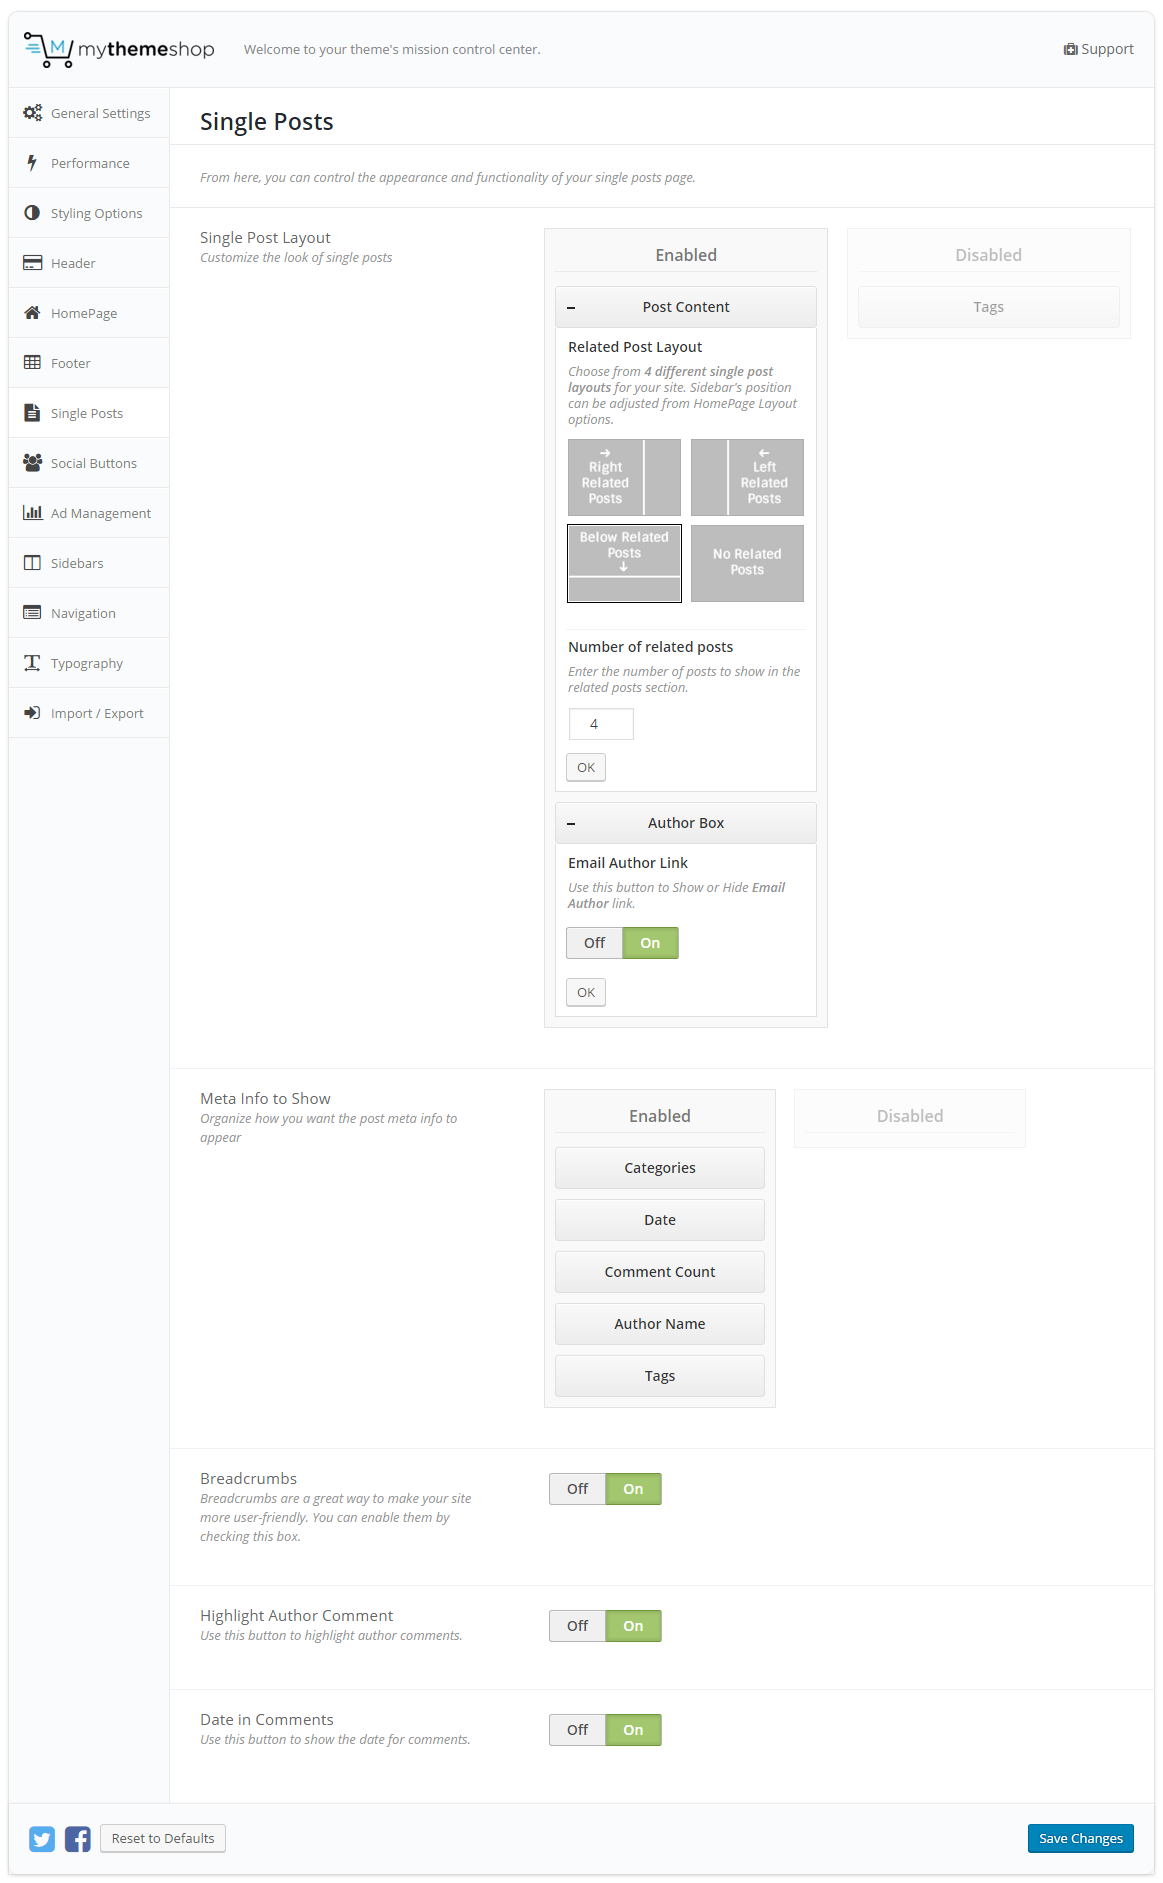The width and height of the screenshot is (1163, 1883).
Task: Click the number of related posts field
Action: coord(601,724)
